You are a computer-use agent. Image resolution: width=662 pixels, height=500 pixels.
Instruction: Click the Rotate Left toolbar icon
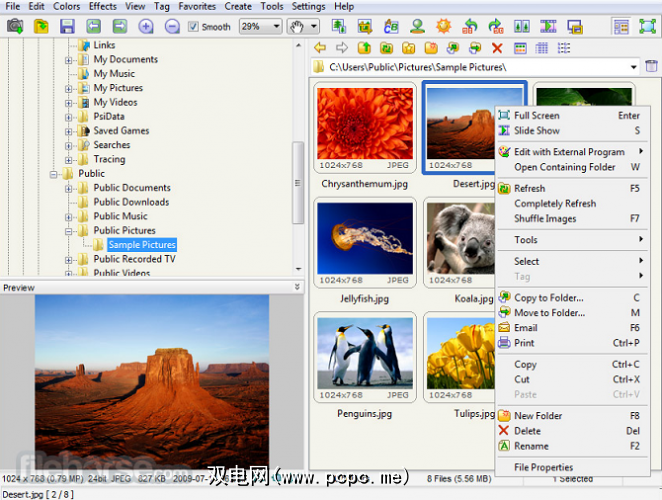(470, 26)
